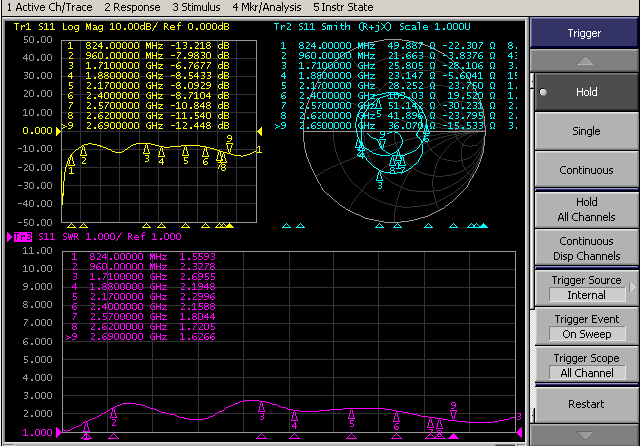Select marker 3 on the Smith chart
The width and height of the screenshot is (640, 446).
click(x=380, y=177)
